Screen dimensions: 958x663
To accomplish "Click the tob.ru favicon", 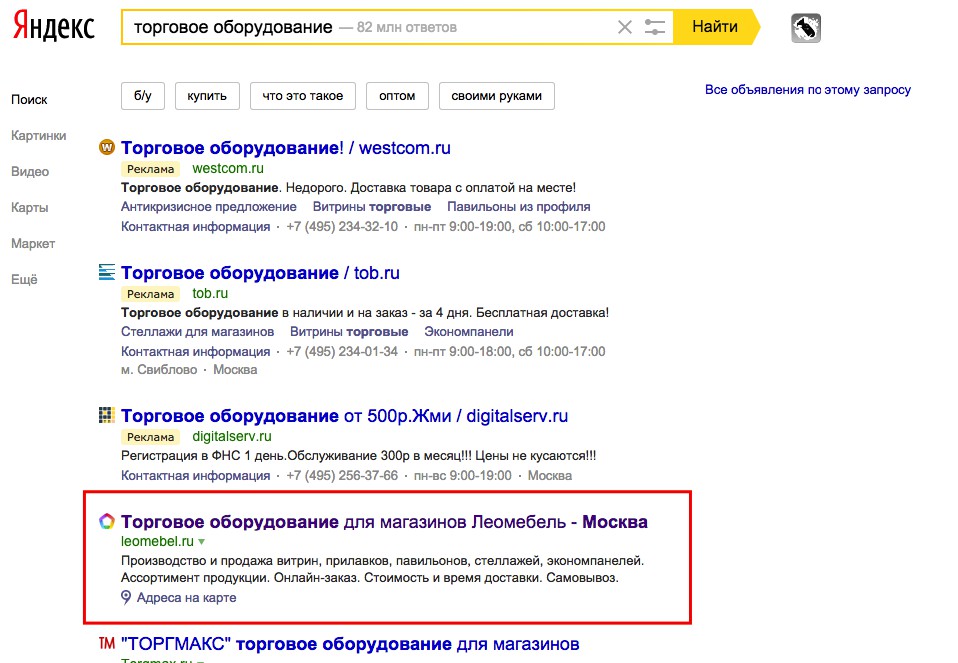I will [x=106, y=272].
